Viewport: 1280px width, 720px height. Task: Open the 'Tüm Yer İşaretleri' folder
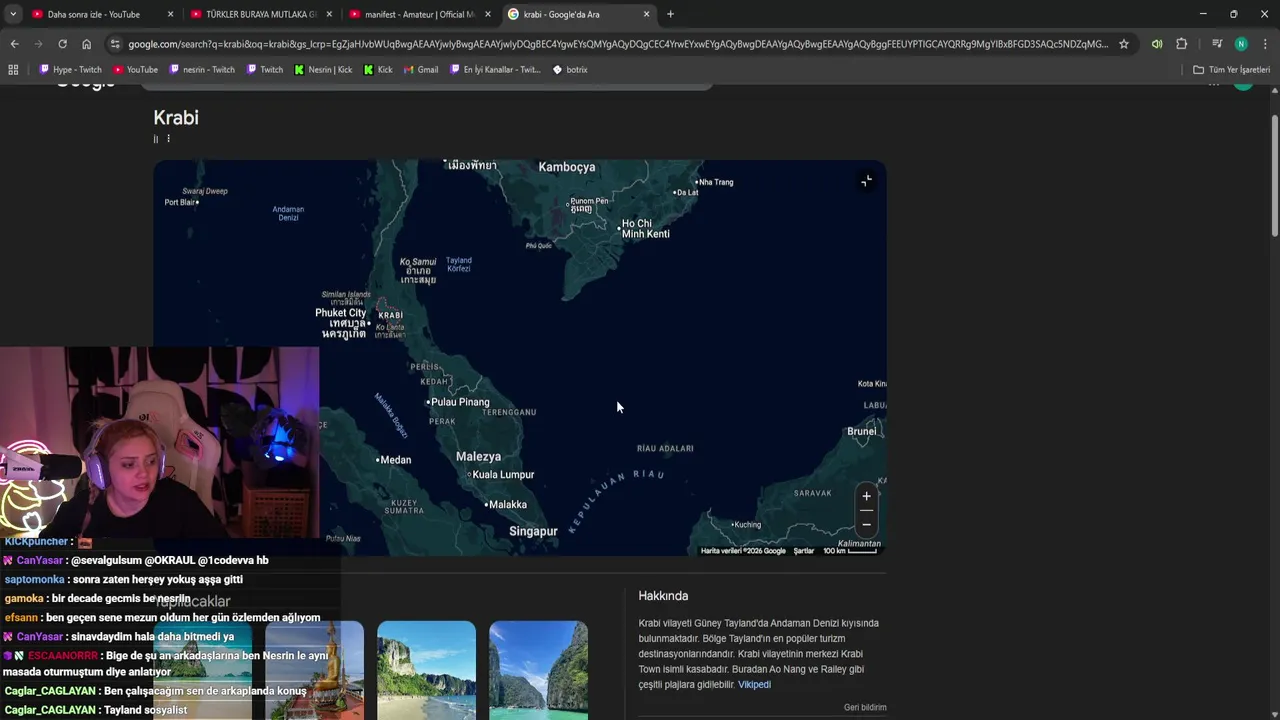pos(1231,70)
